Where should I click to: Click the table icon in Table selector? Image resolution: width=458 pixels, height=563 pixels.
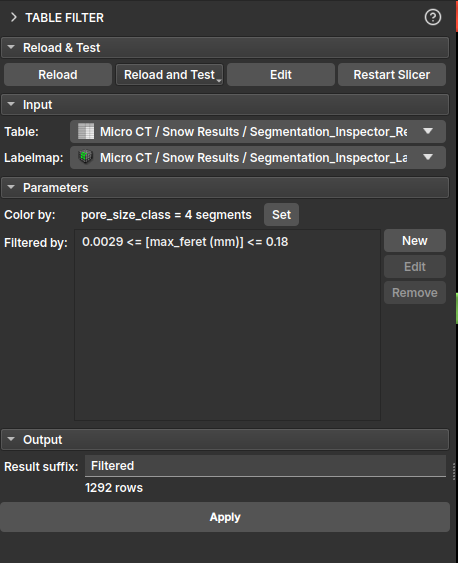click(86, 131)
